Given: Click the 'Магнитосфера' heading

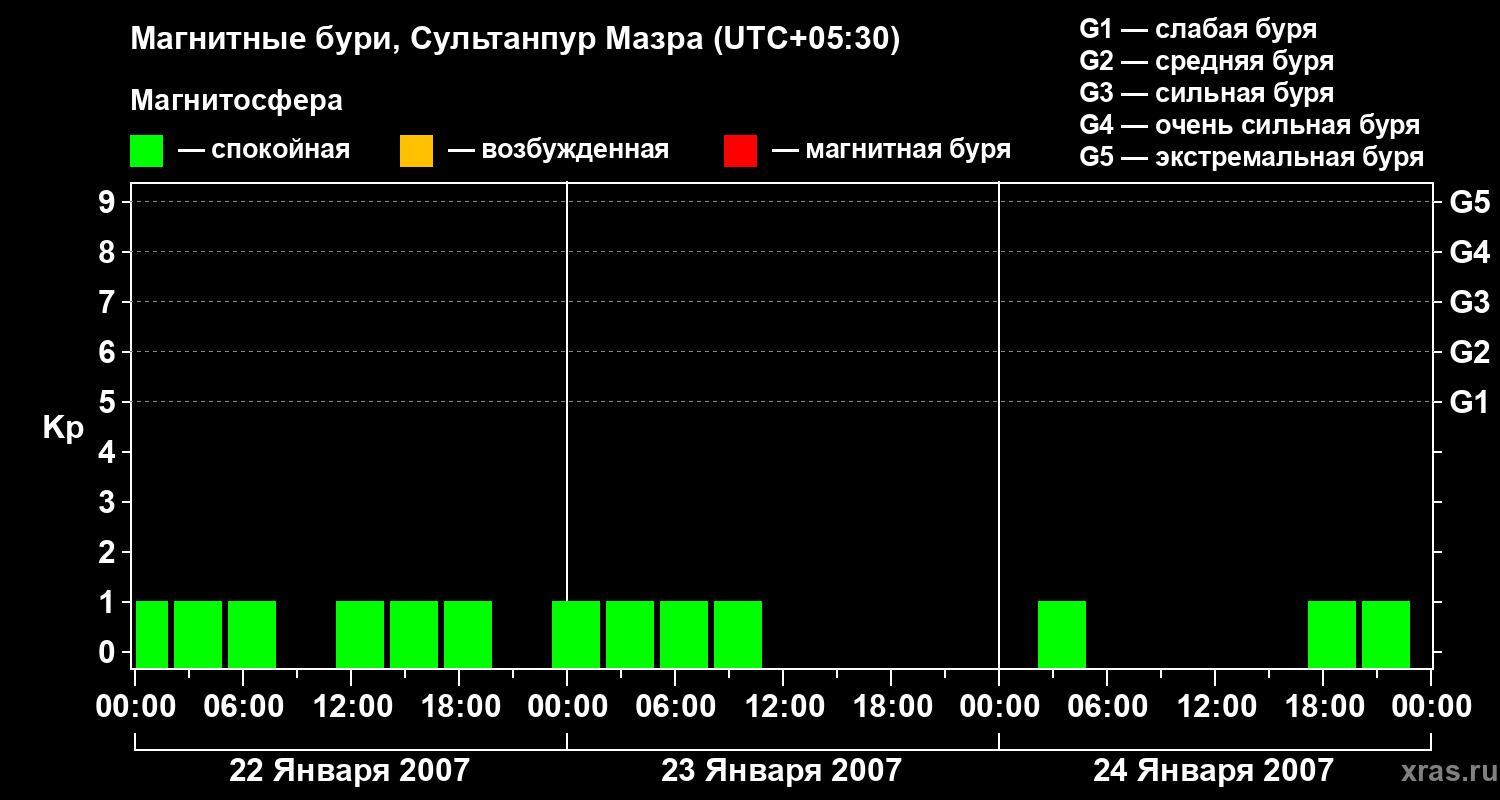Looking at the screenshot, I should (236, 101).
